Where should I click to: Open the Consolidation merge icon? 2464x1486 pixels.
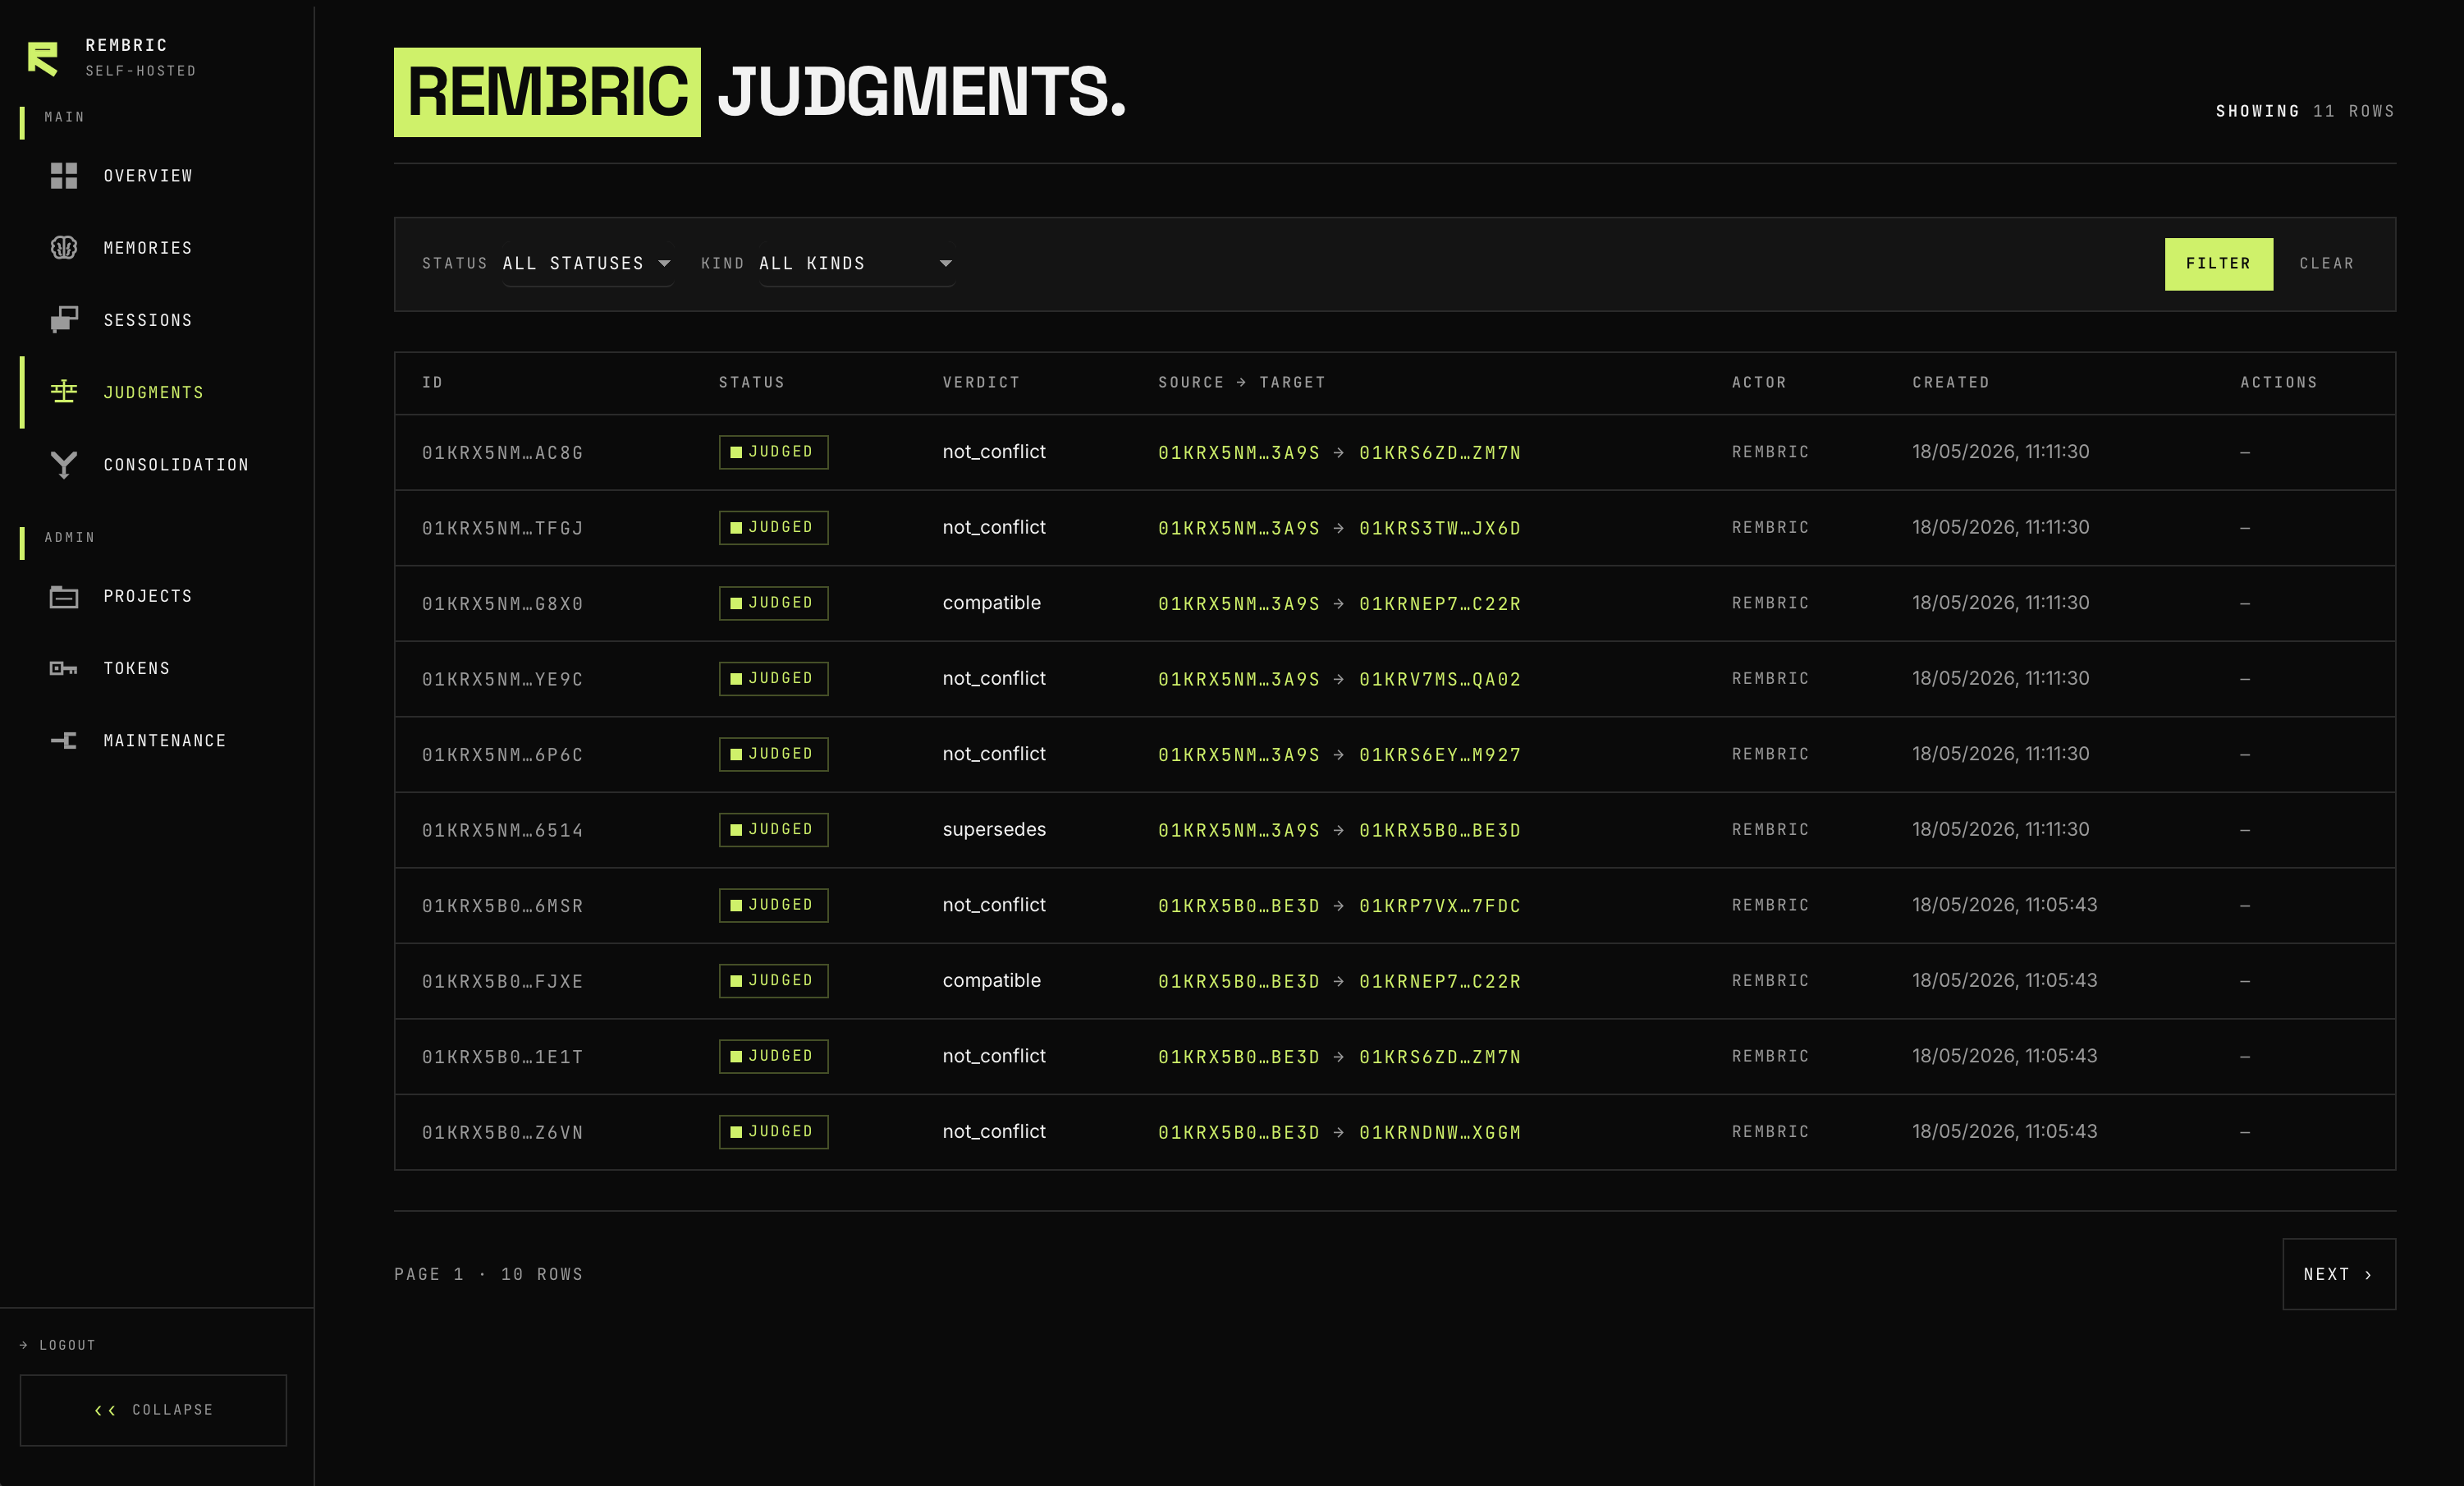click(64, 465)
